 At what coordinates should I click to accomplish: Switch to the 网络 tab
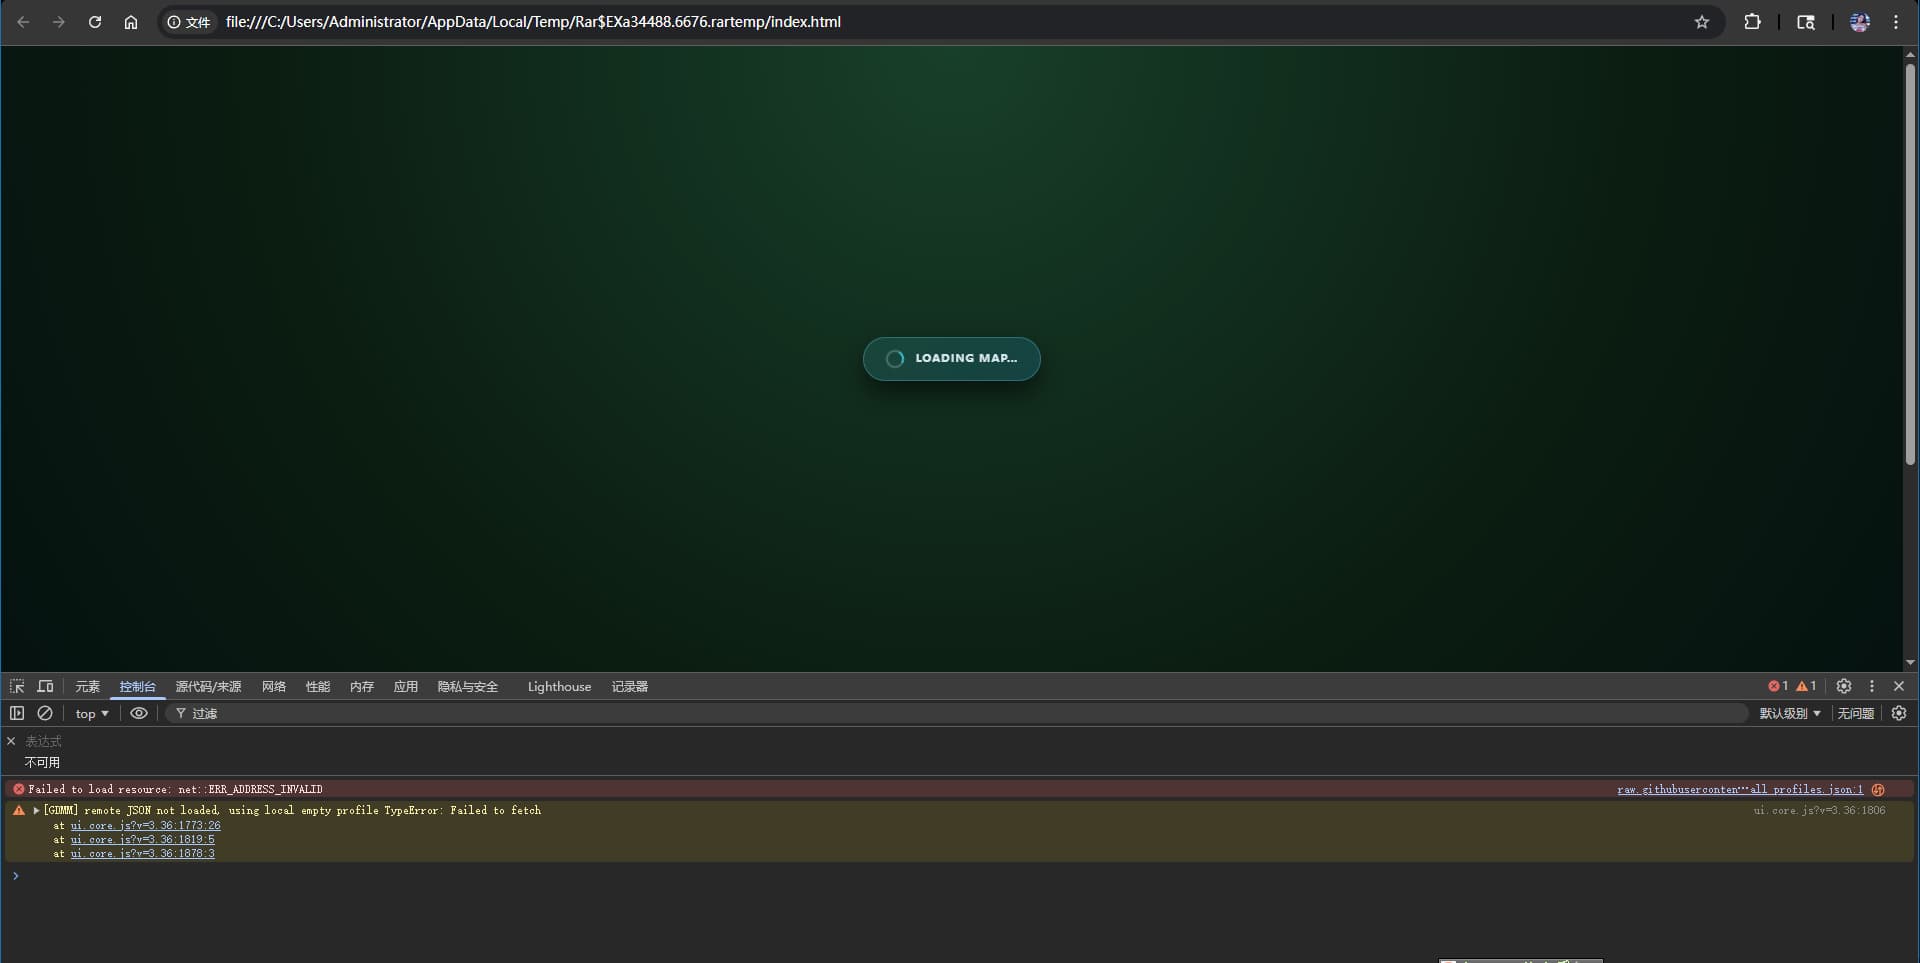[x=273, y=686]
